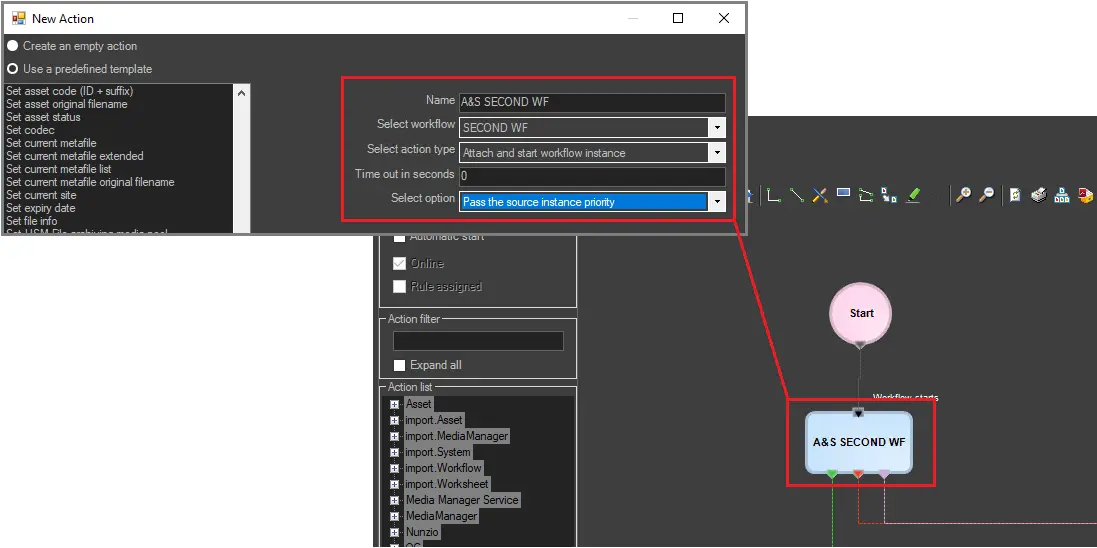Click the refresh document icon
The width and height of the screenshot is (1097, 548).
1015,196
